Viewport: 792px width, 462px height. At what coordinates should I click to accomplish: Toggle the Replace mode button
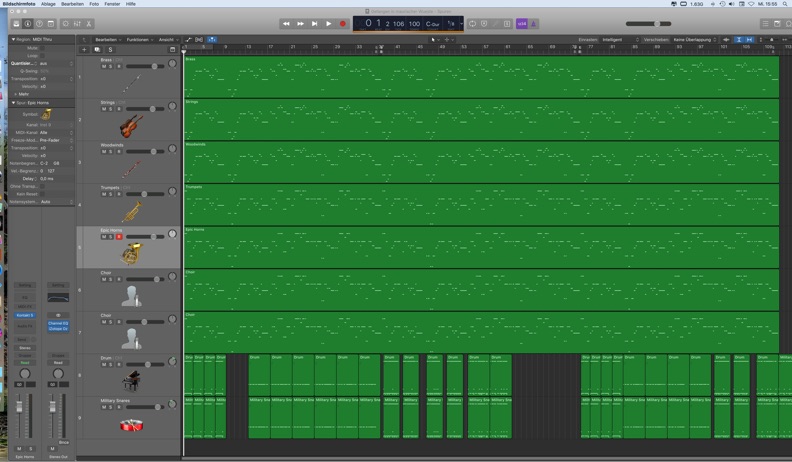point(484,24)
